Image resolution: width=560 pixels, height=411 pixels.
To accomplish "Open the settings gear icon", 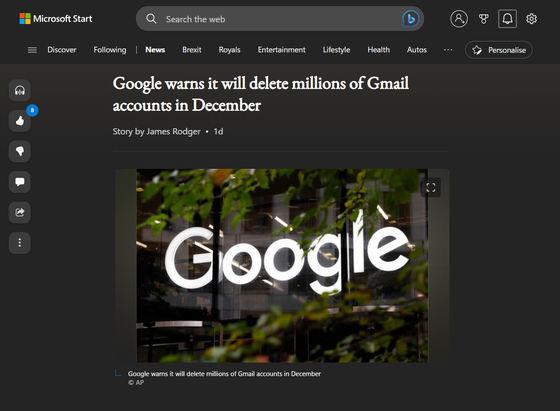I will pos(531,19).
